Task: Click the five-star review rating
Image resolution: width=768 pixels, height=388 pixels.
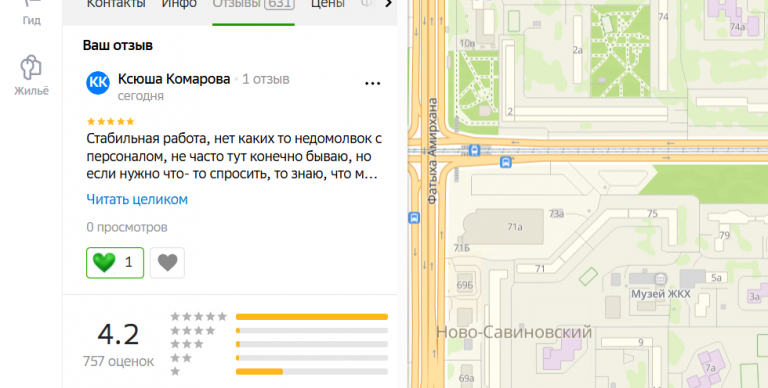Action: (110, 121)
